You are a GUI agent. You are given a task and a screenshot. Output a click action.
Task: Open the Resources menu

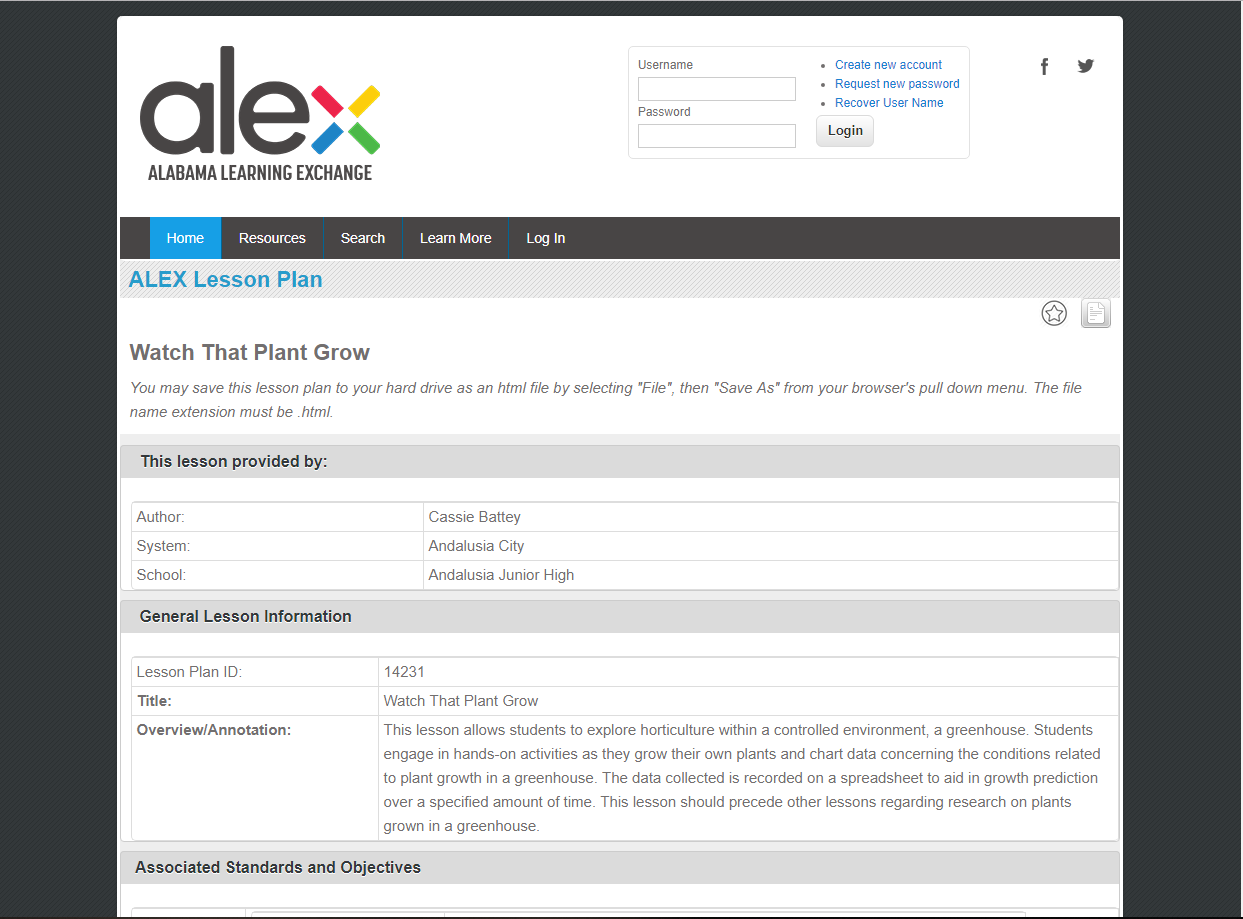tap(272, 238)
